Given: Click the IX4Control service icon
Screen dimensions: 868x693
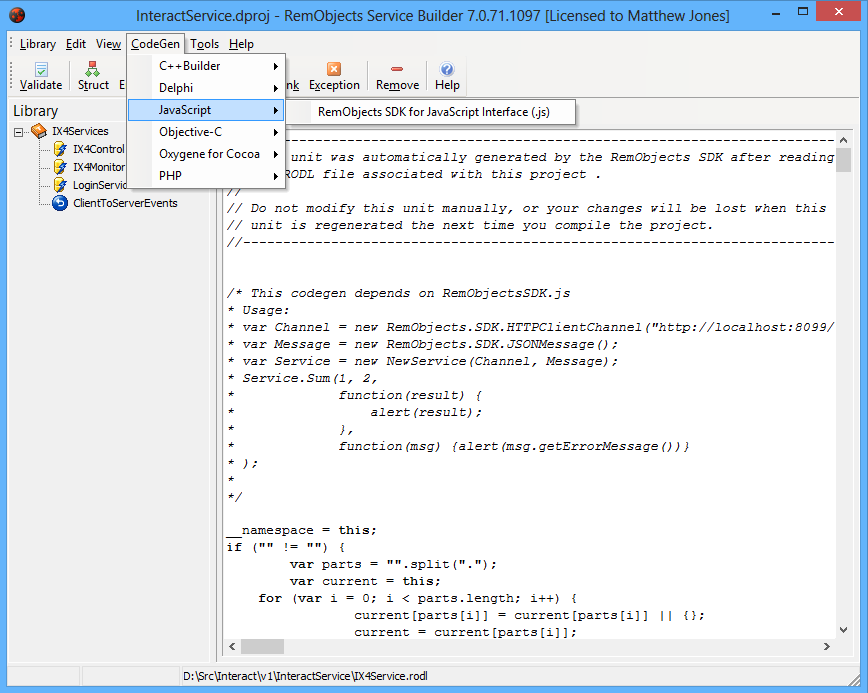Looking at the screenshot, I should tap(60, 149).
